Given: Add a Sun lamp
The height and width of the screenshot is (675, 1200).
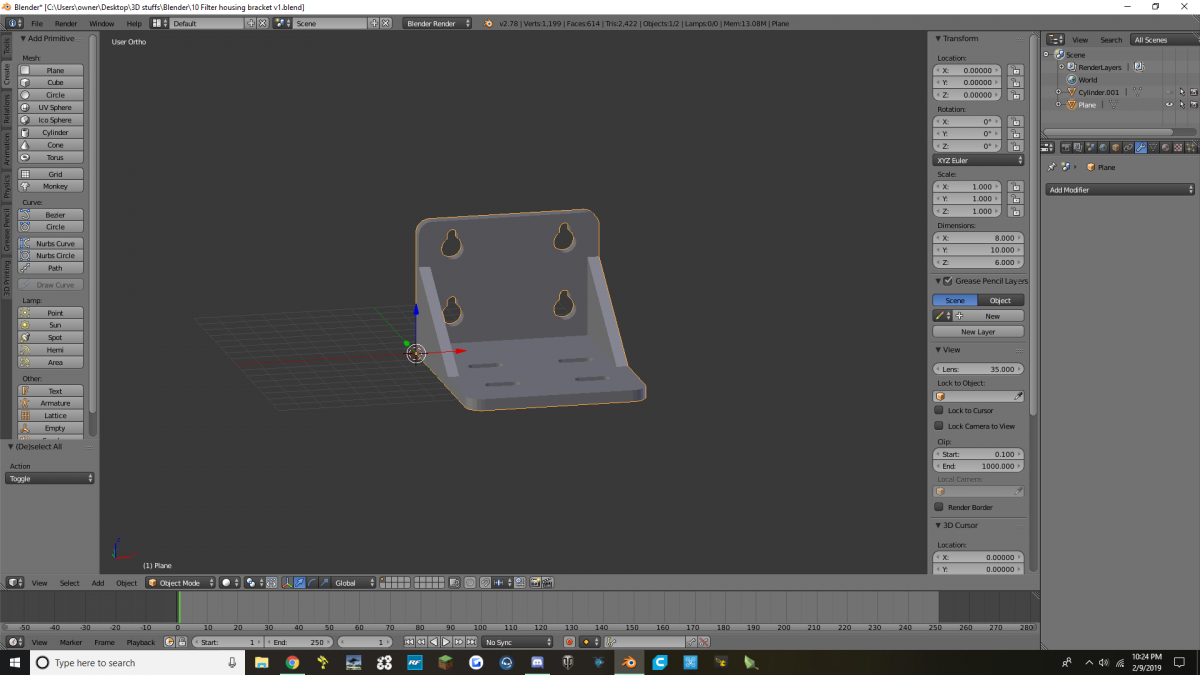Looking at the screenshot, I should point(51,325).
